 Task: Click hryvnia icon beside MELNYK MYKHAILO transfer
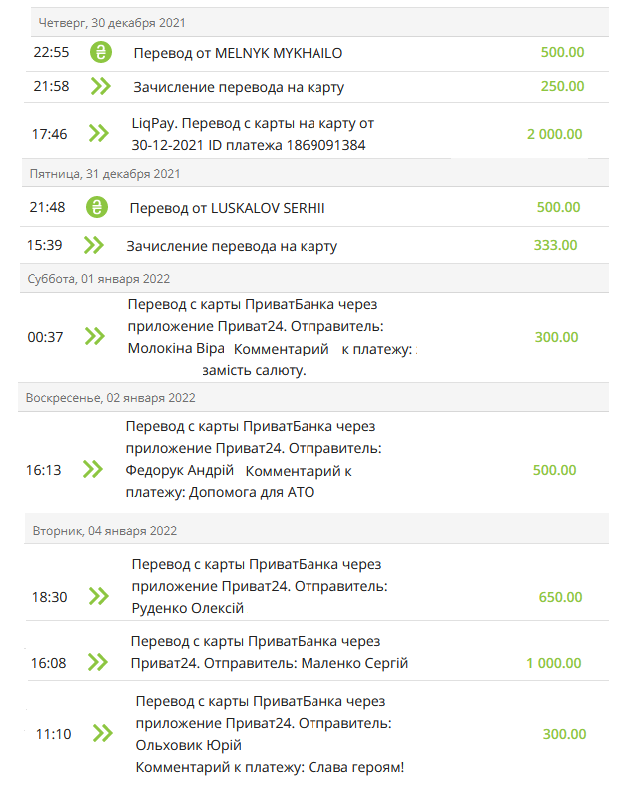coord(101,52)
